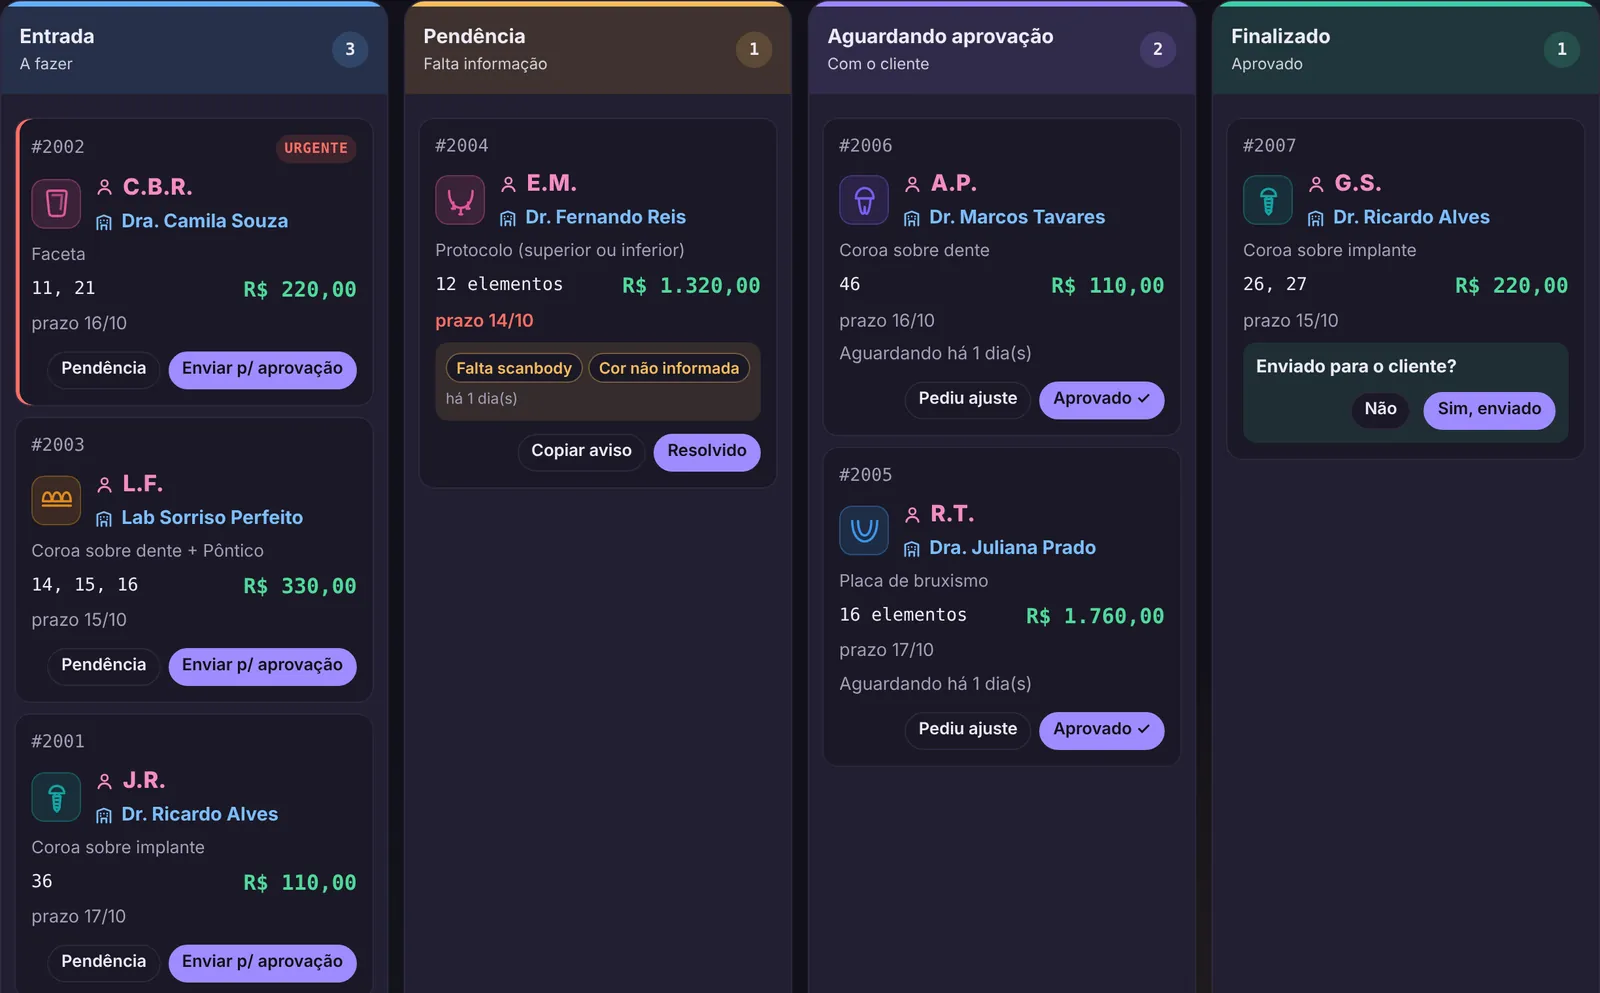
Task: Click the patient icon beside J.R.
Action: (x=104, y=781)
